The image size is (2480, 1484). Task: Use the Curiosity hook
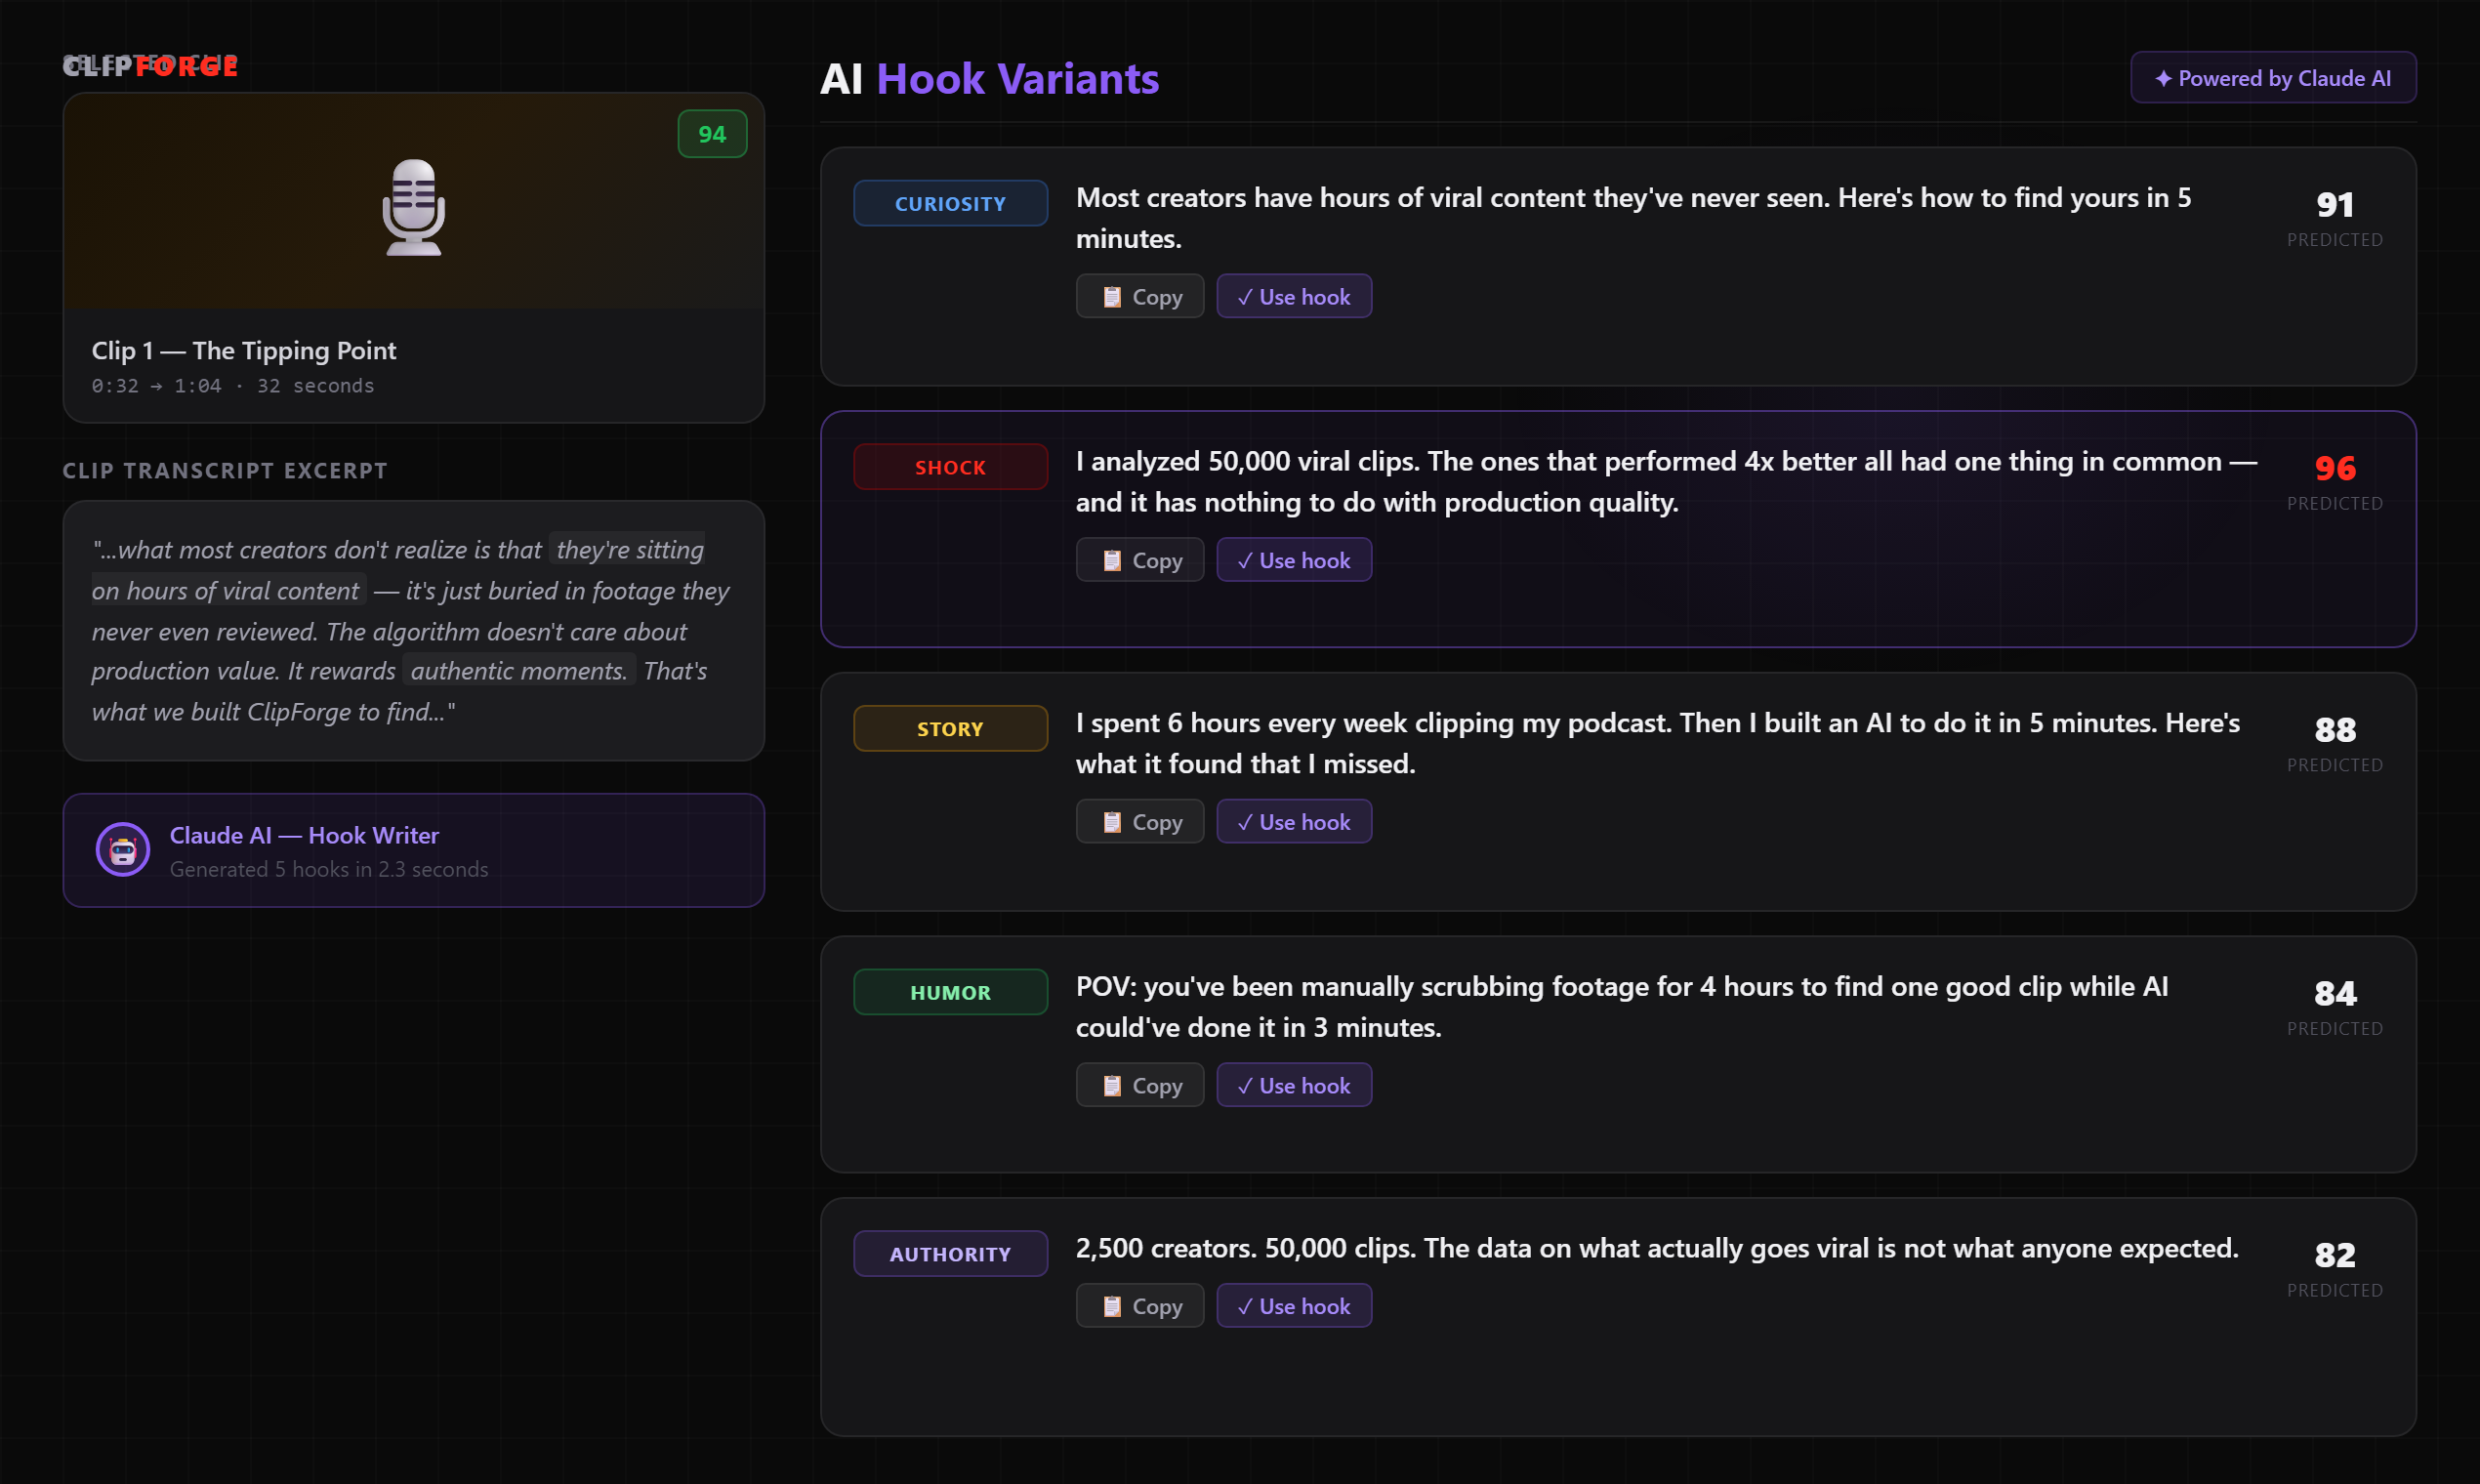[x=1293, y=297]
